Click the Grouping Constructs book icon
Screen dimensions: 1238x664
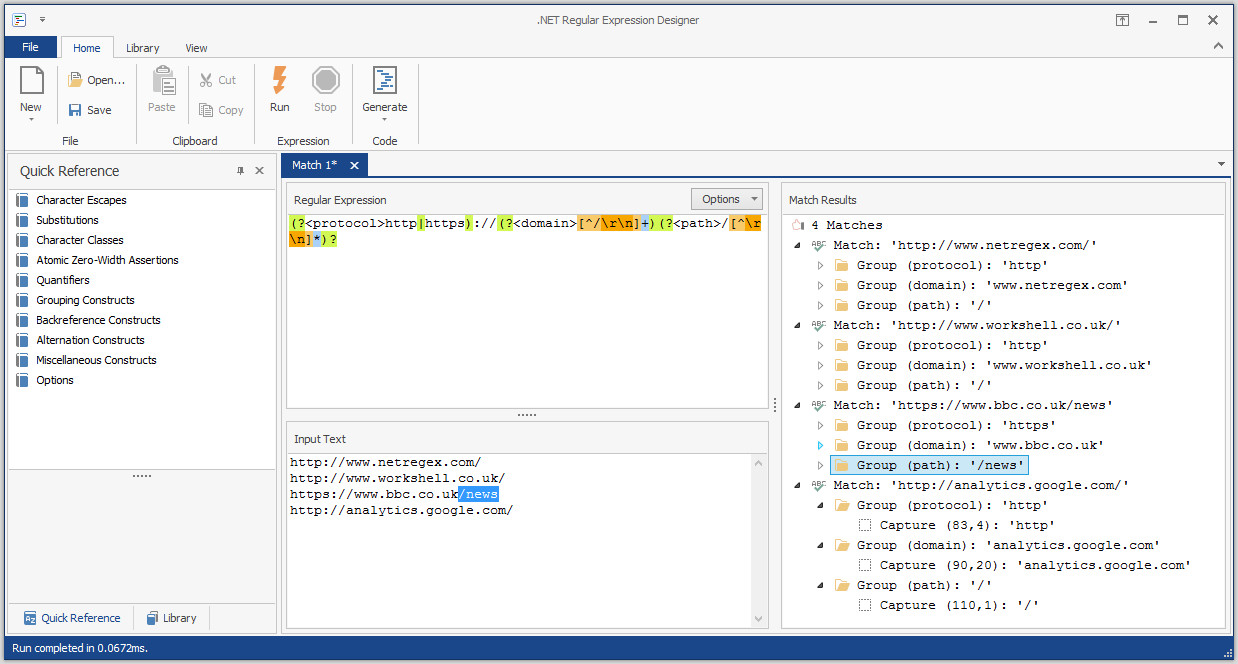point(23,300)
